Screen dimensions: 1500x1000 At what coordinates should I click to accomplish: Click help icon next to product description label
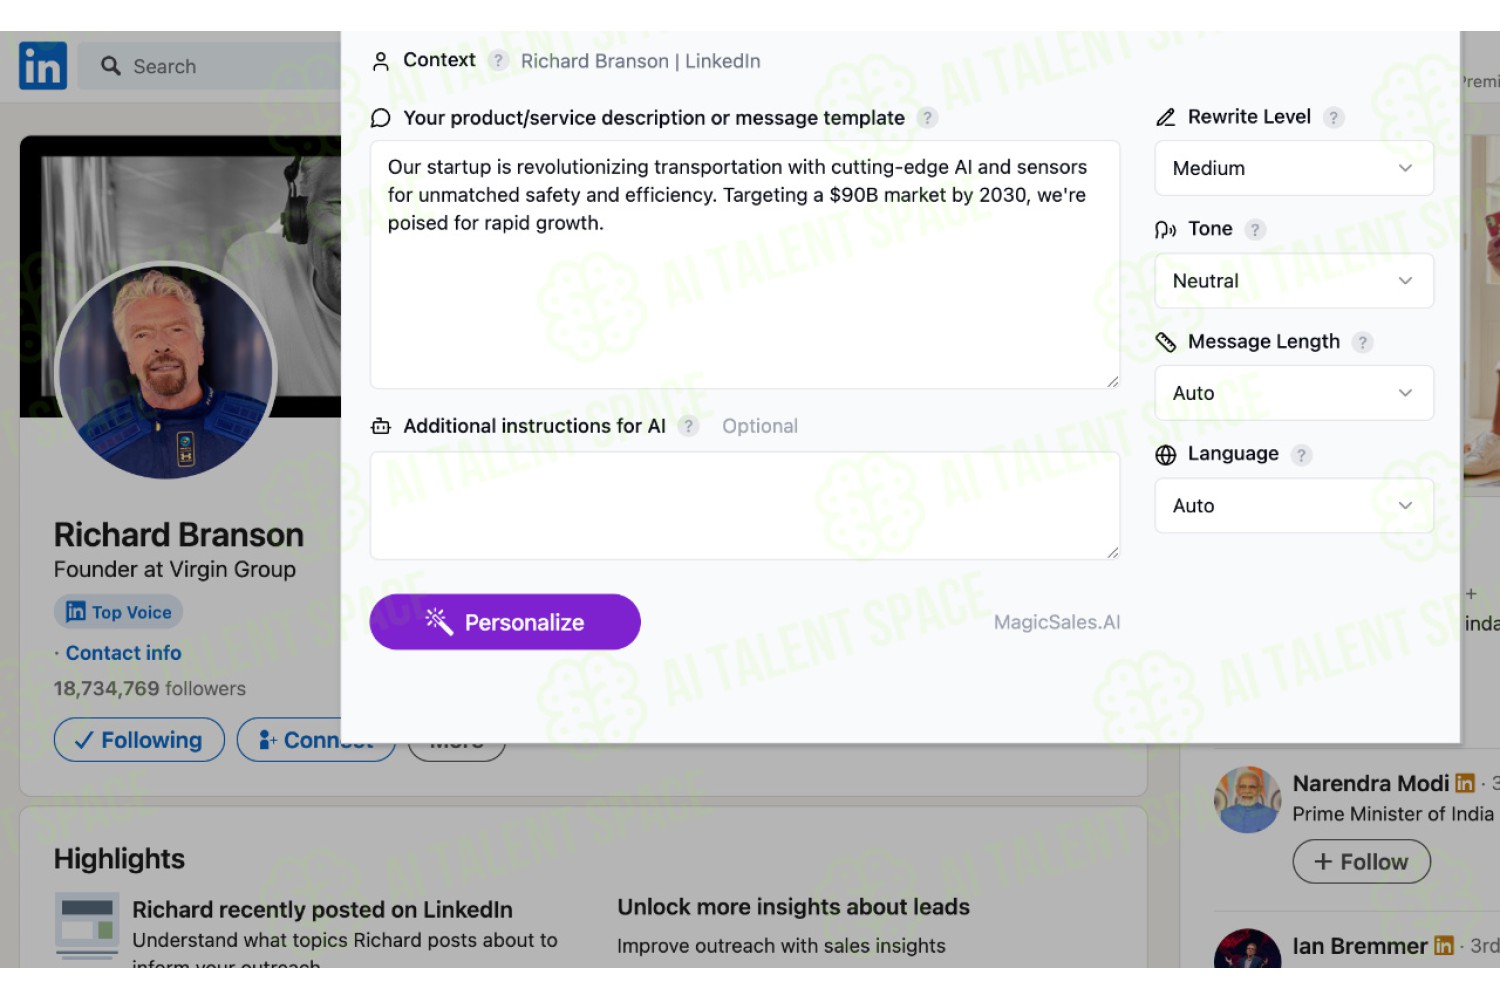927,118
